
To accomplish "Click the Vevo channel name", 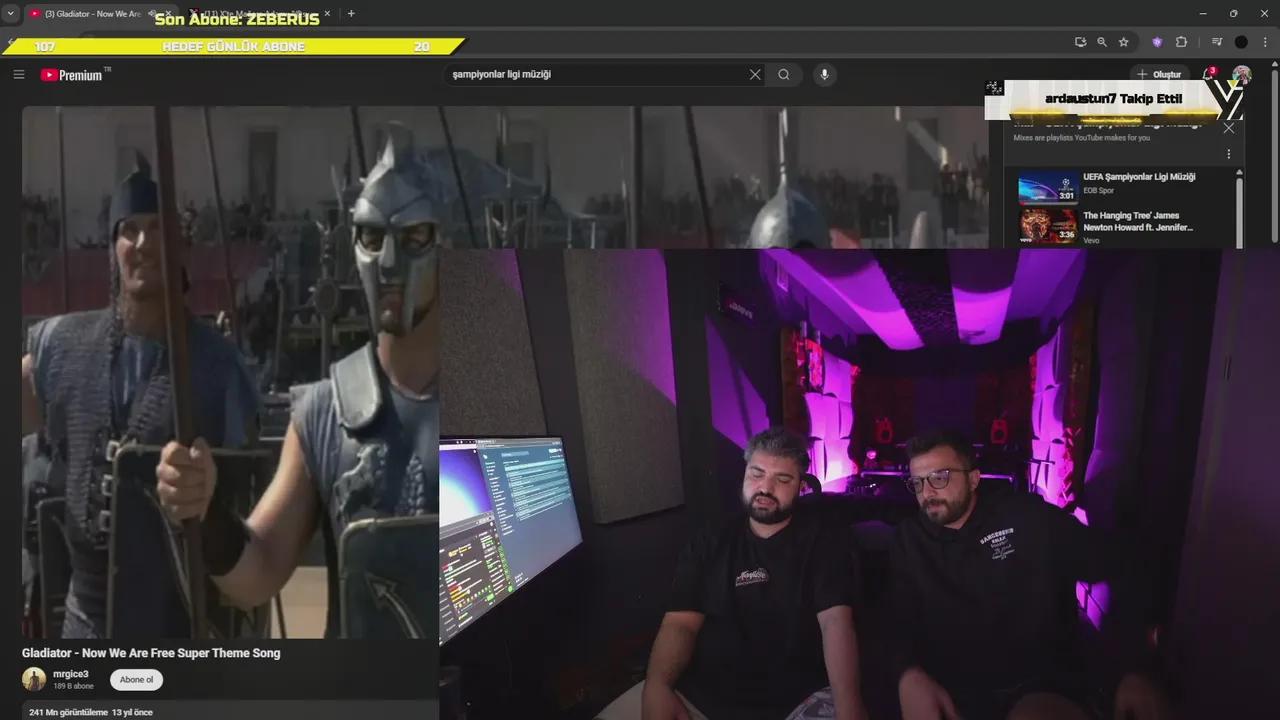I will (x=1091, y=240).
